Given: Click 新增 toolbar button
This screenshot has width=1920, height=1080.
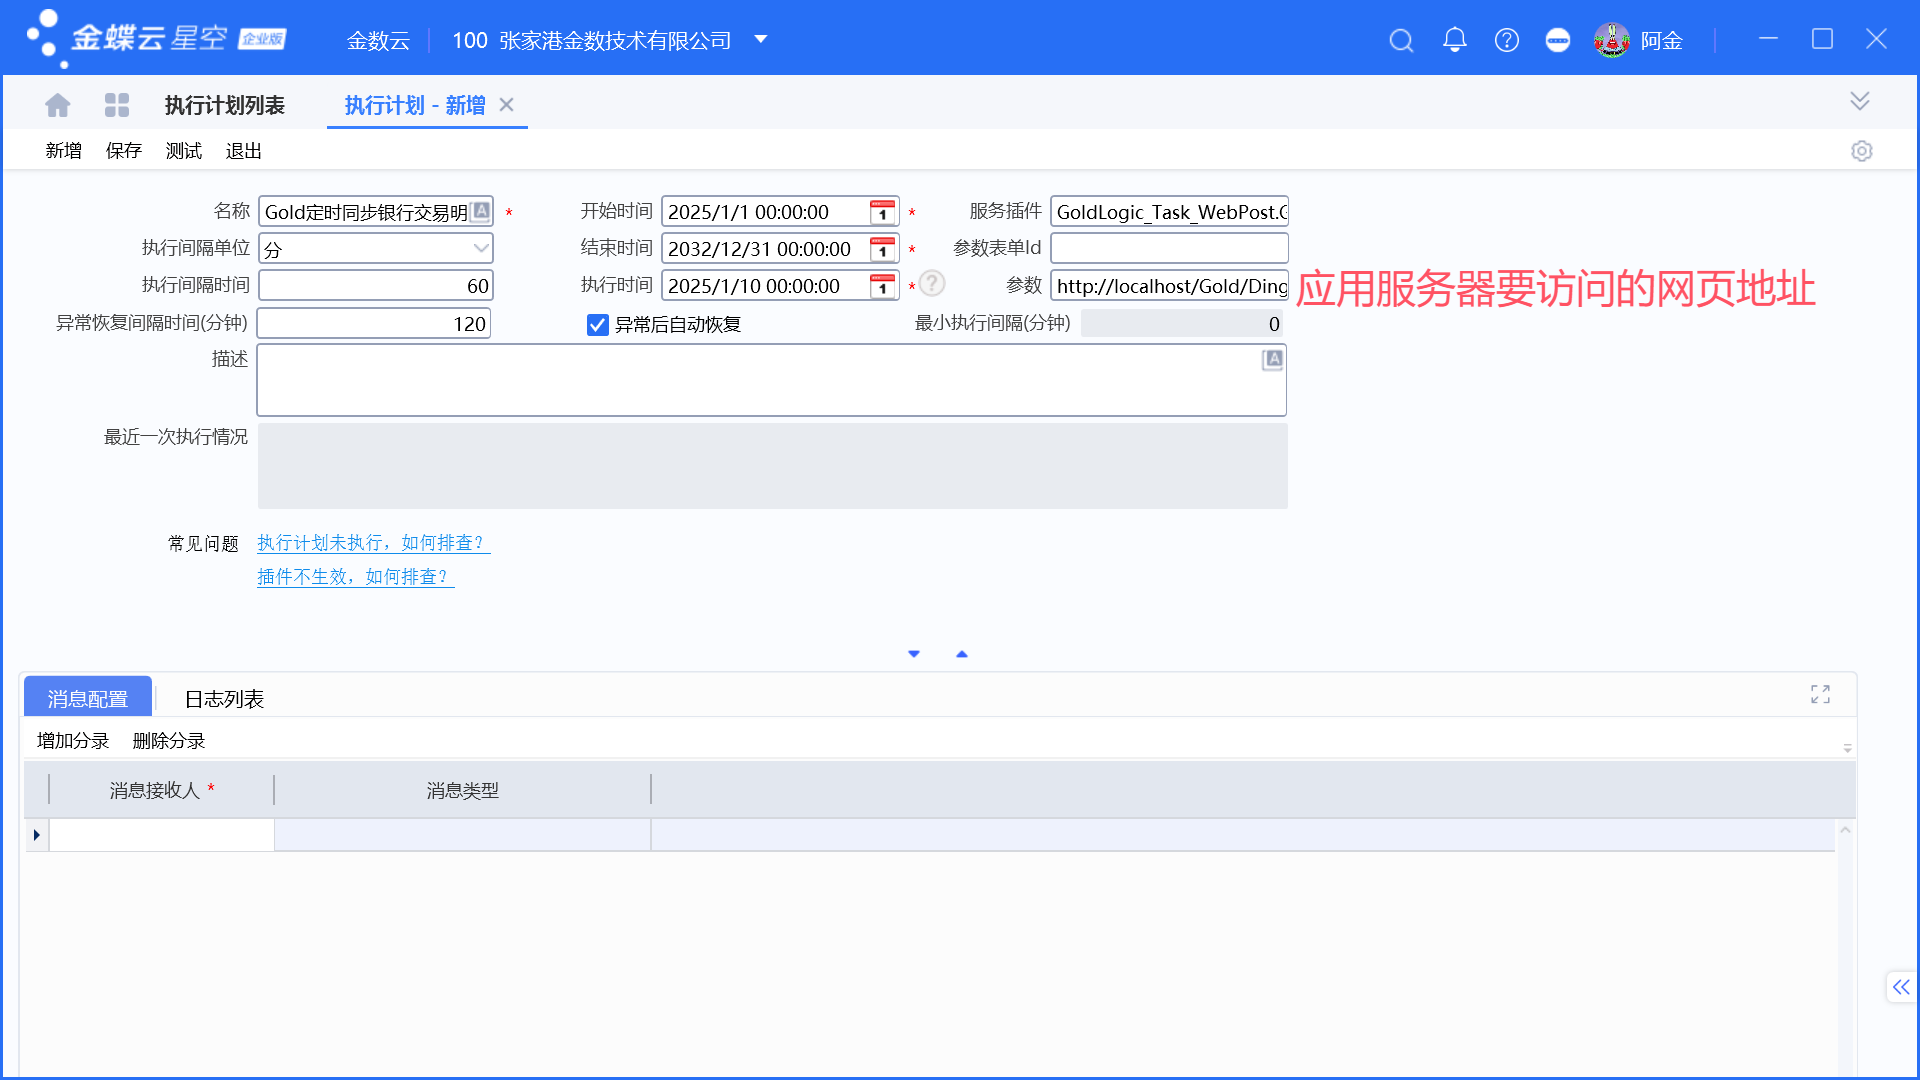Looking at the screenshot, I should [64, 151].
